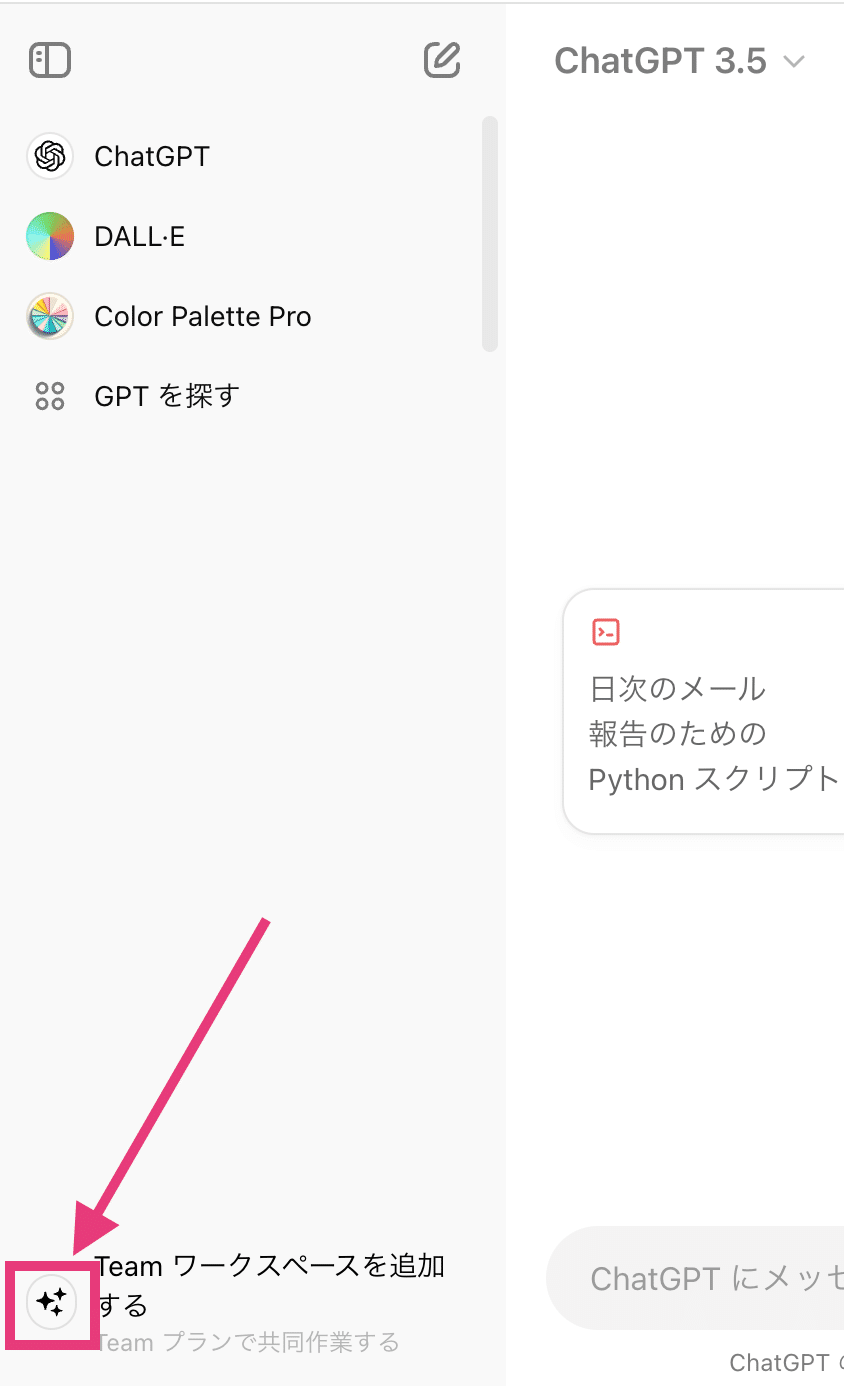Click the Color Palette Pro wheel icon
Viewport: 844px width, 1386px height.
50,316
